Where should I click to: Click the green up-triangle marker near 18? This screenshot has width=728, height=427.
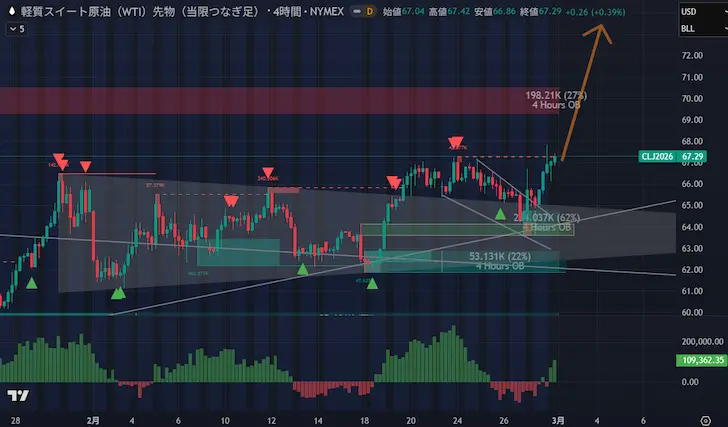coord(372,284)
